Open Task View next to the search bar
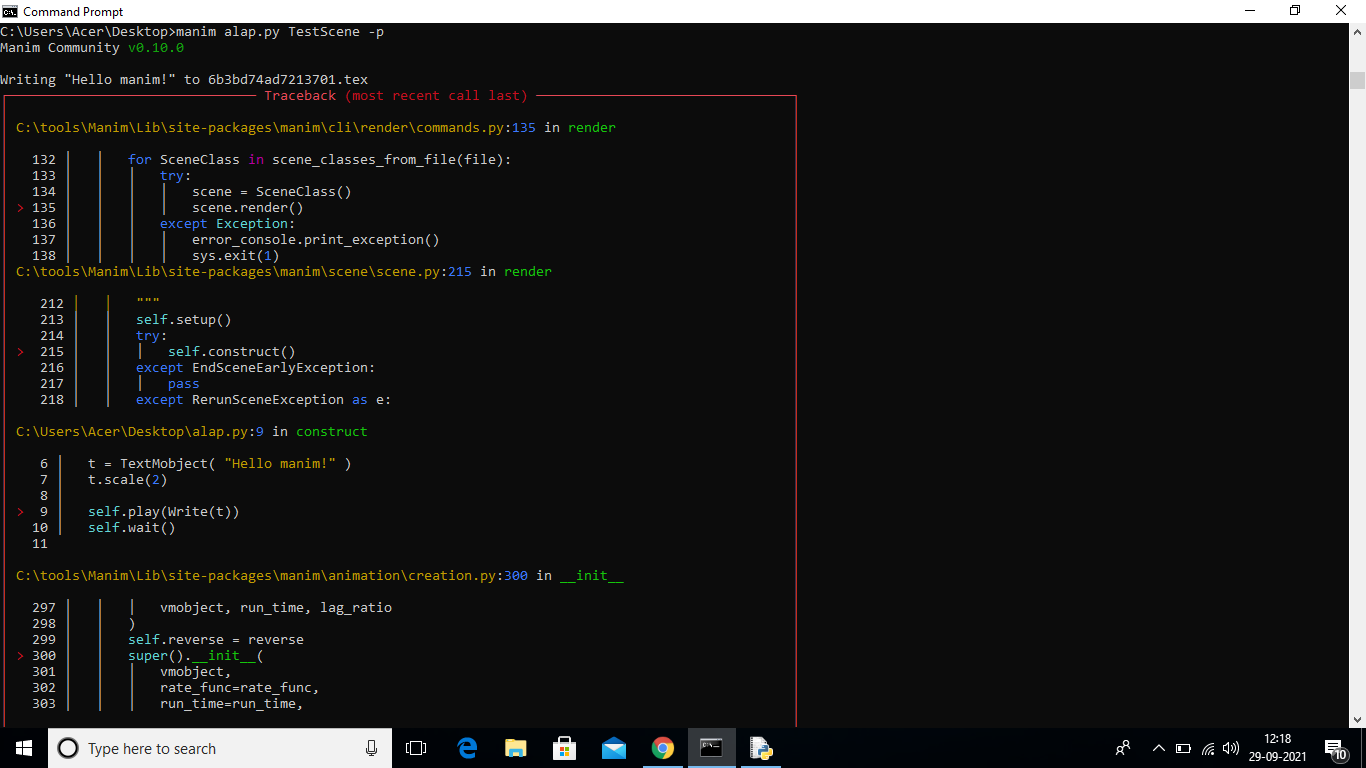The height and width of the screenshot is (768, 1366). click(x=416, y=747)
